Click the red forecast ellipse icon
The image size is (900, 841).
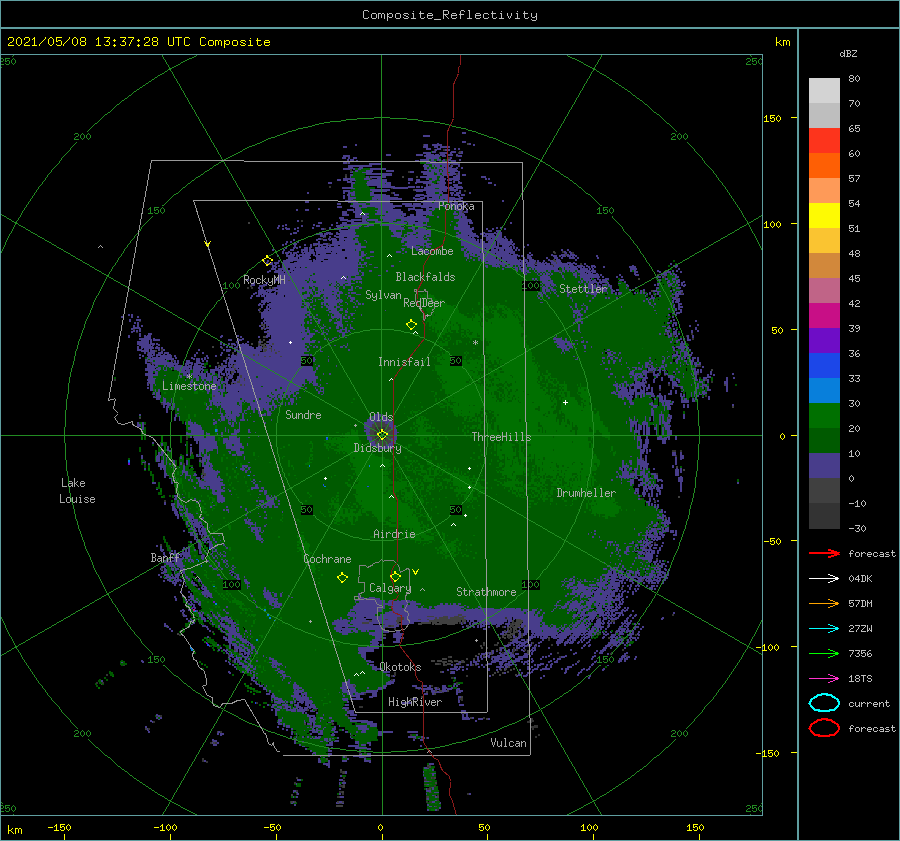(824, 728)
